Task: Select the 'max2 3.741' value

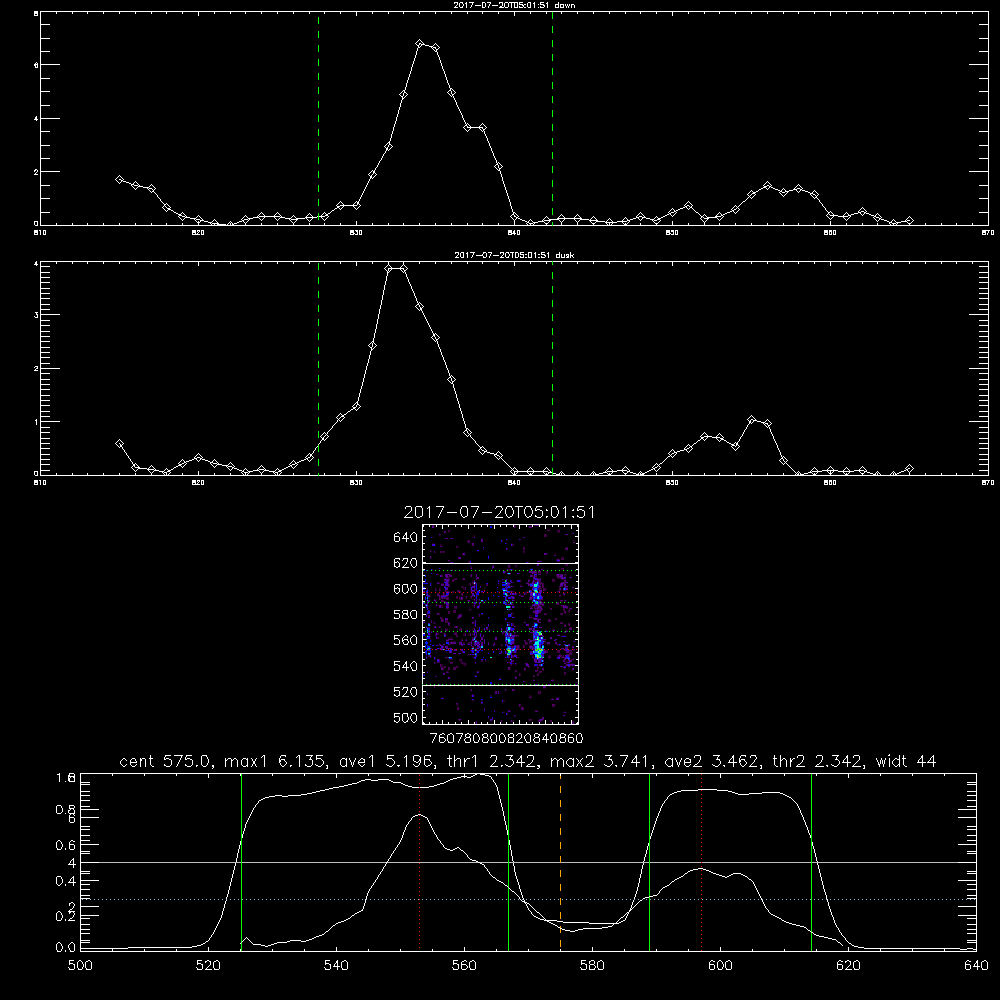Action: pyautogui.click(x=601, y=761)
